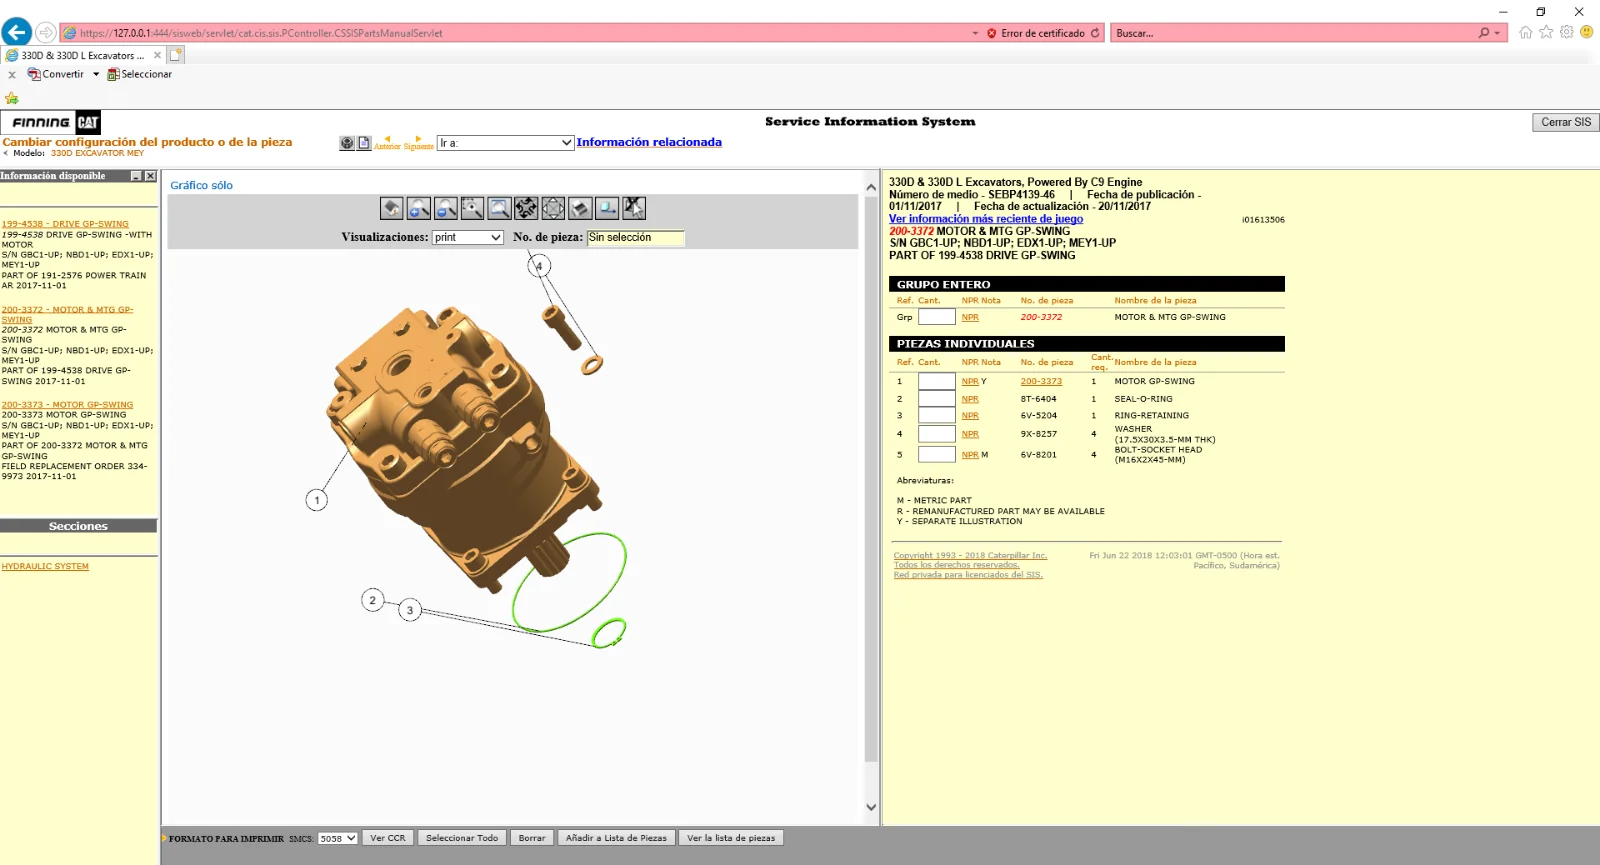Open the HYDRAULIC SYSTEM section link
Viewport: 1600px width, 865px height.
pyautogui.click(x=45, y=566)
